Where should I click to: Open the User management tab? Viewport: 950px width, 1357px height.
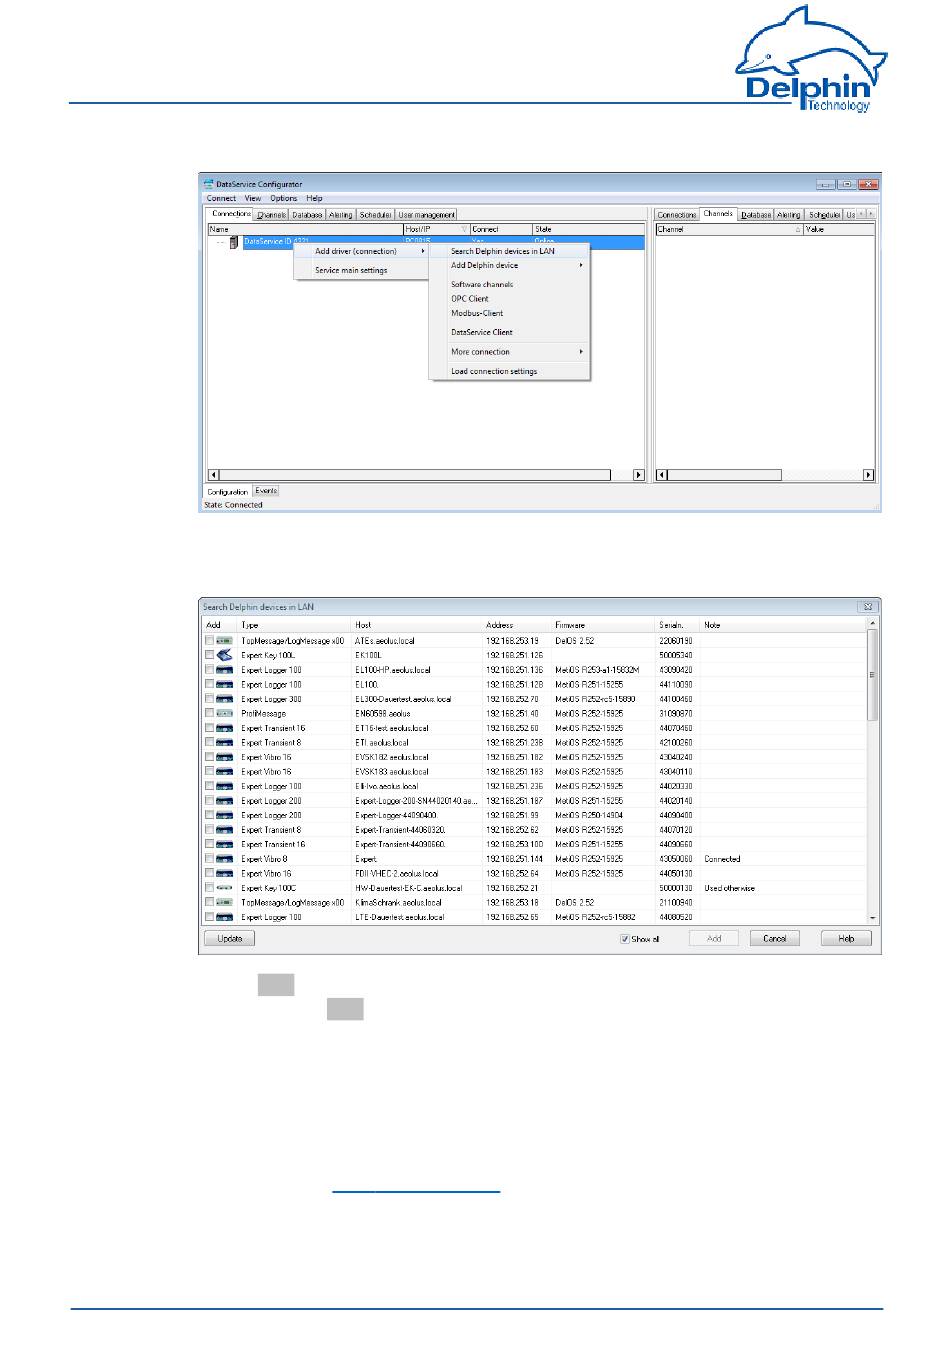point(426,214)
